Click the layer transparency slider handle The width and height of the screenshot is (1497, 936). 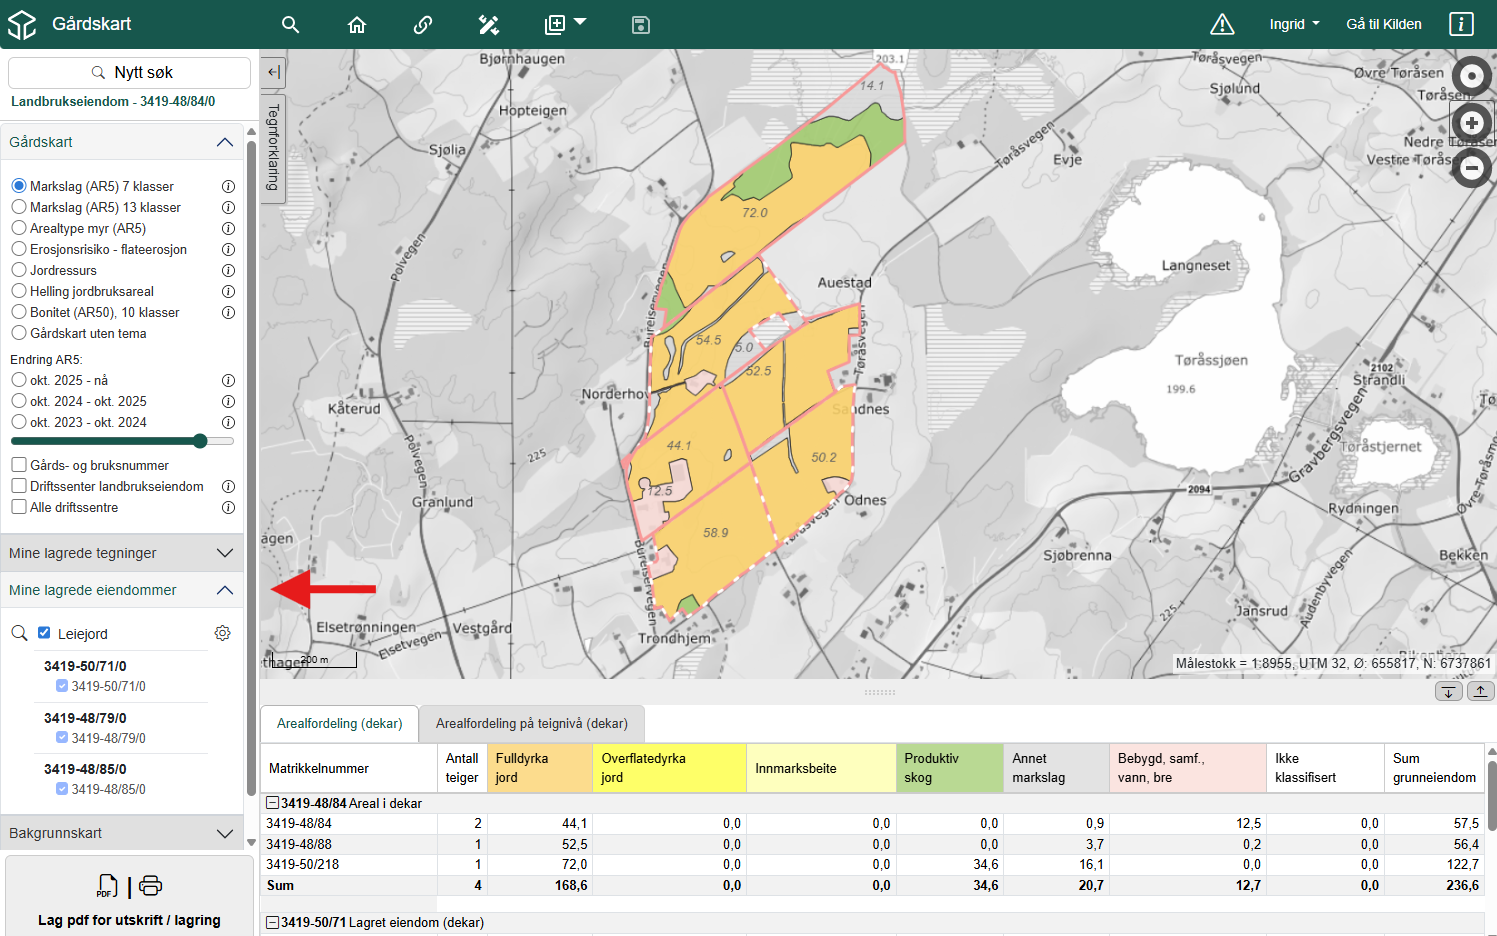(x=200, y=441)
